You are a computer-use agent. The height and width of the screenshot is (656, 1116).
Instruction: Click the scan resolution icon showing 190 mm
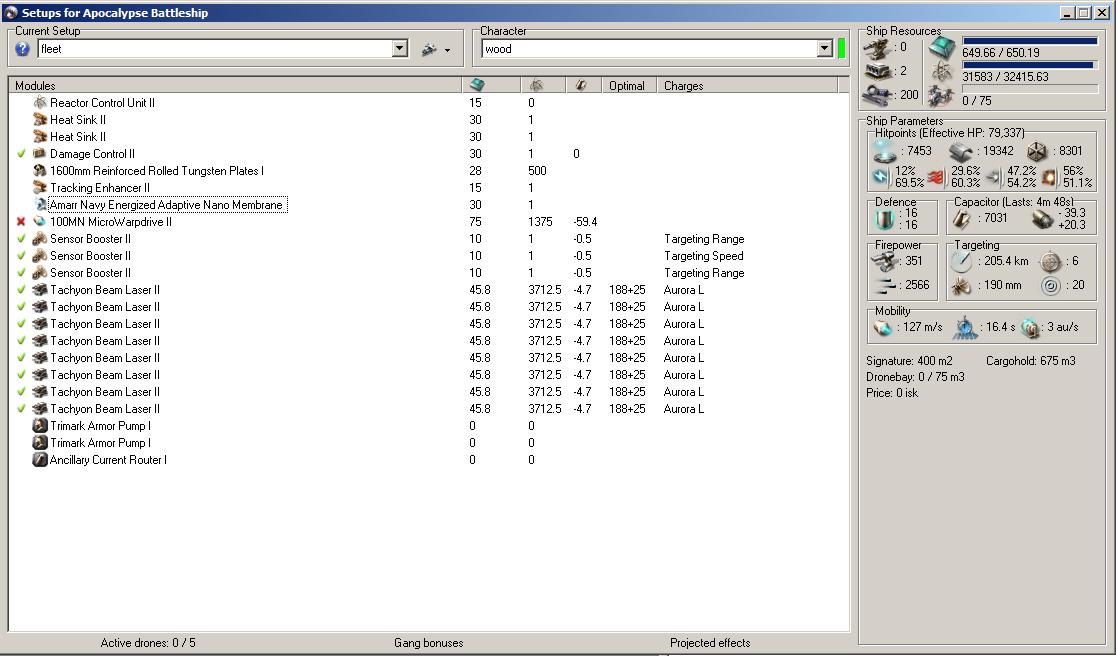[962, 286]
